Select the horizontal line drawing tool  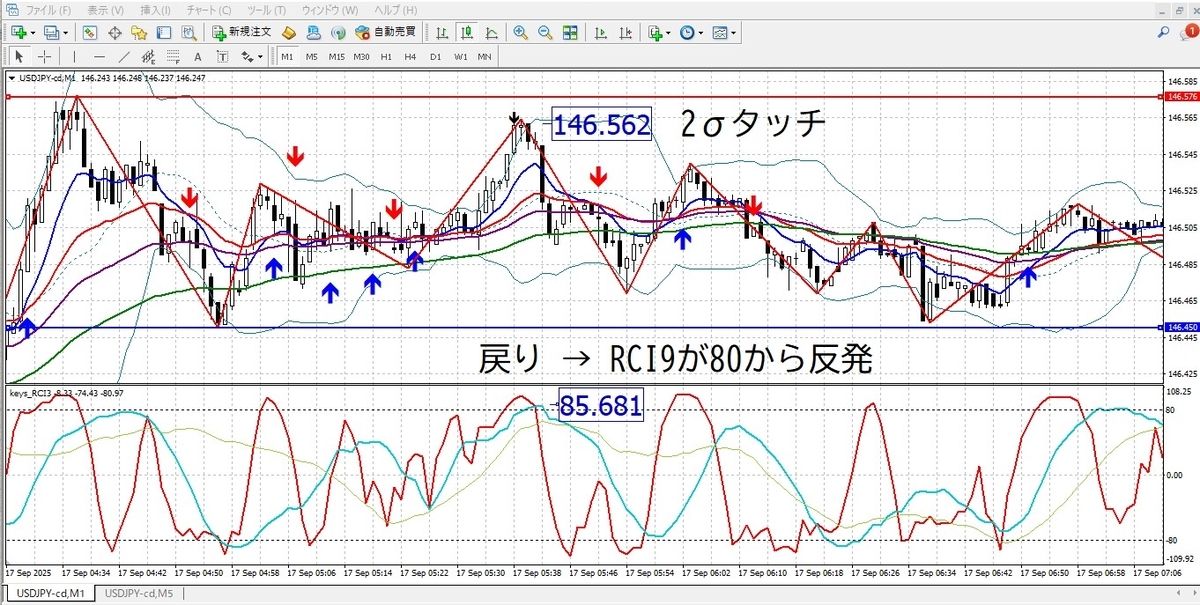click(99, 57)
